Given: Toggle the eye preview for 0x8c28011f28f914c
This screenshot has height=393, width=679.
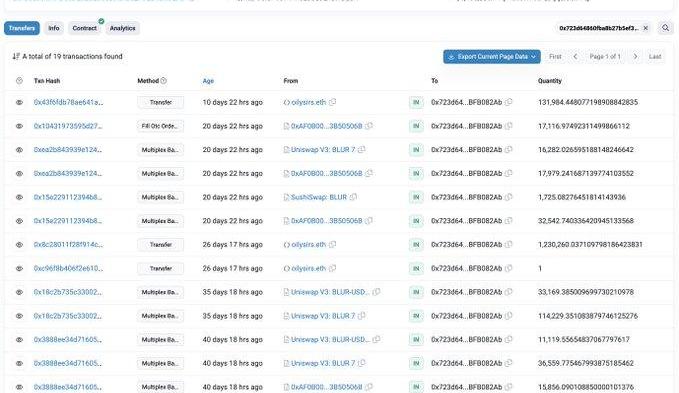Looking at the screenshot, I should (19, 245).
